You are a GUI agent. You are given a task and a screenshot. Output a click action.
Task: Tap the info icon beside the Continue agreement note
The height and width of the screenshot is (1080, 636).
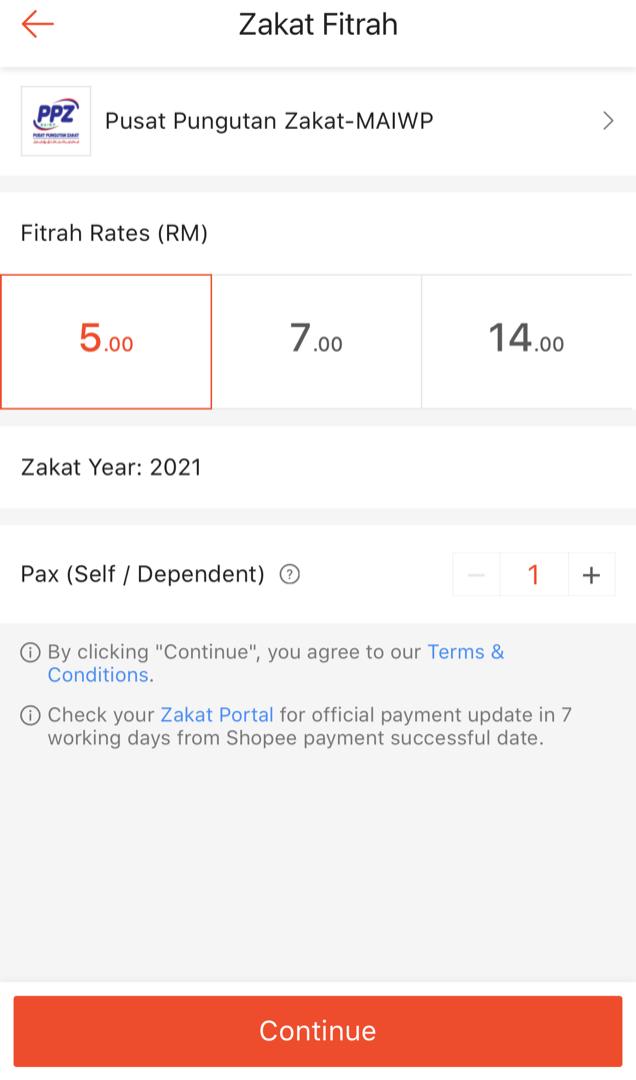pyautogui.click(x=29, y=651)
